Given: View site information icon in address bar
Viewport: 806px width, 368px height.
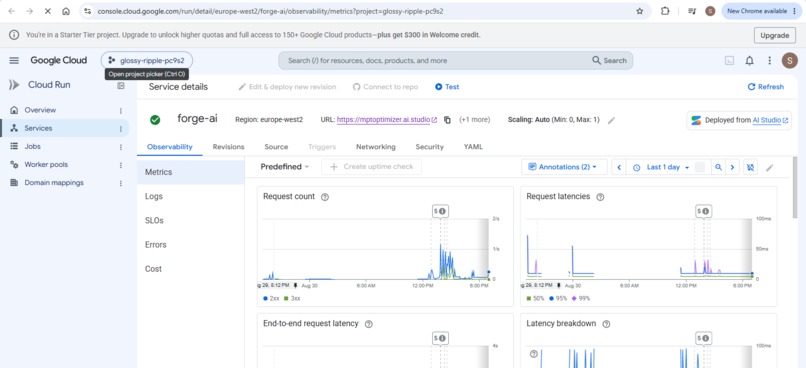Looking at the screenshot, I should coord(87,11).
